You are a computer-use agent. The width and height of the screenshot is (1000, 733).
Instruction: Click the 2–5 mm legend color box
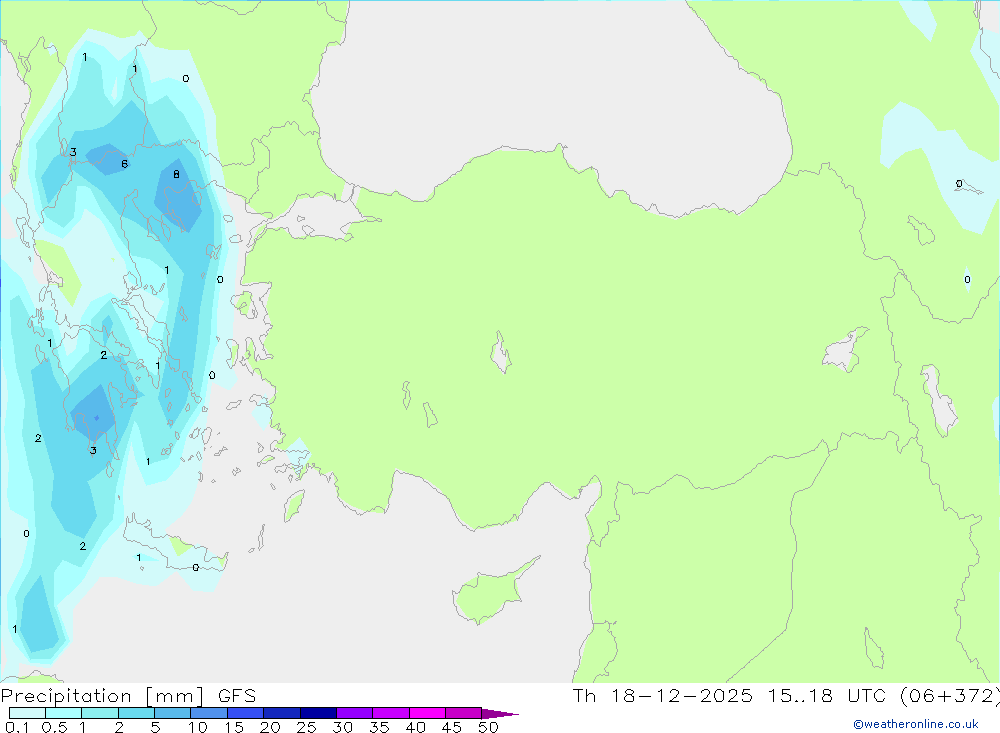[x=136, y=713]
